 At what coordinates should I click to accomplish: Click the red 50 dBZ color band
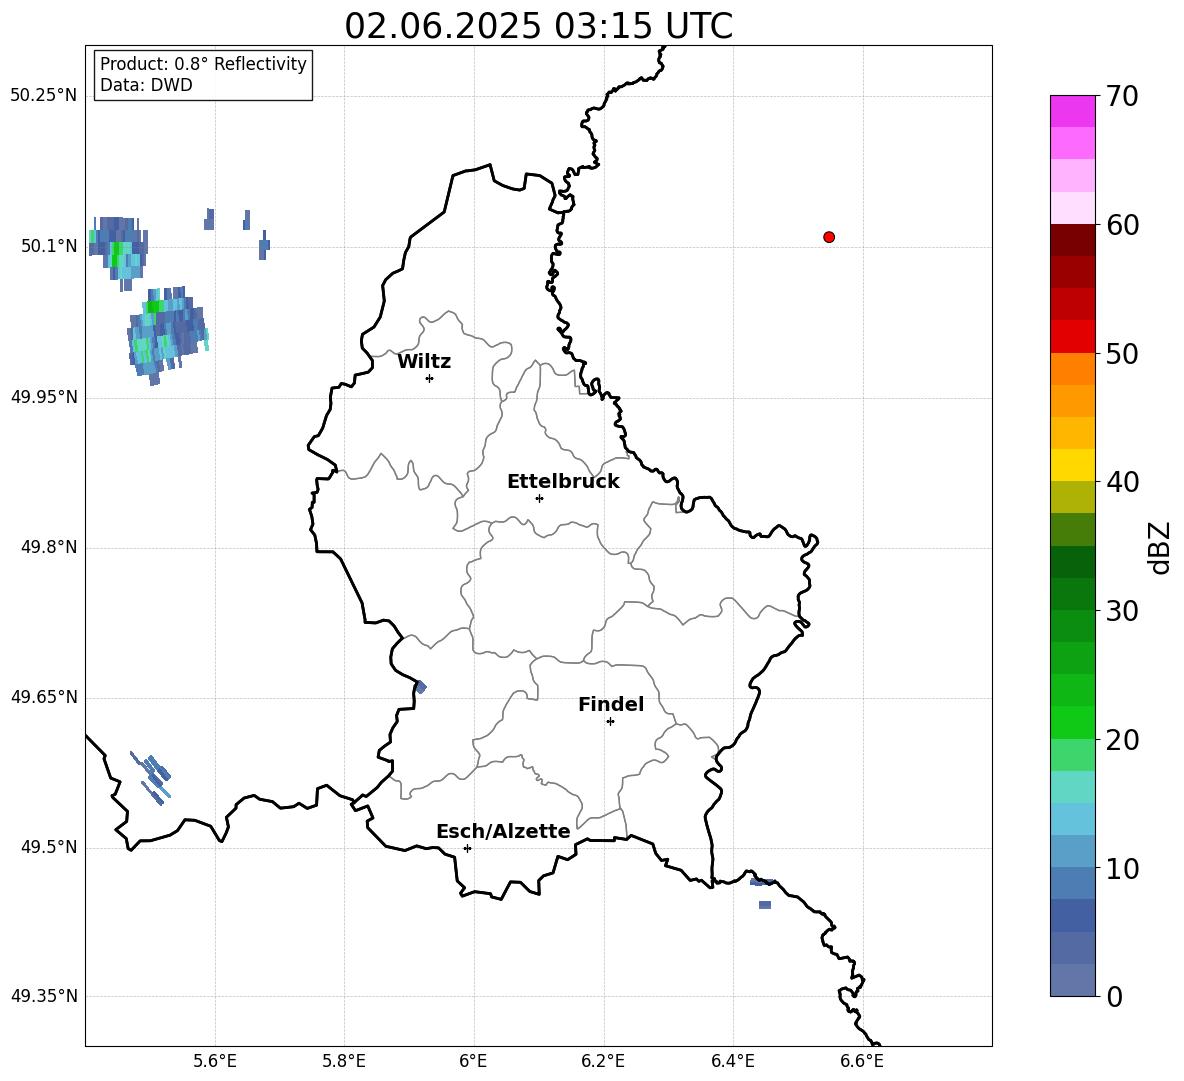pyautogui.click(x=1072, y=337)
